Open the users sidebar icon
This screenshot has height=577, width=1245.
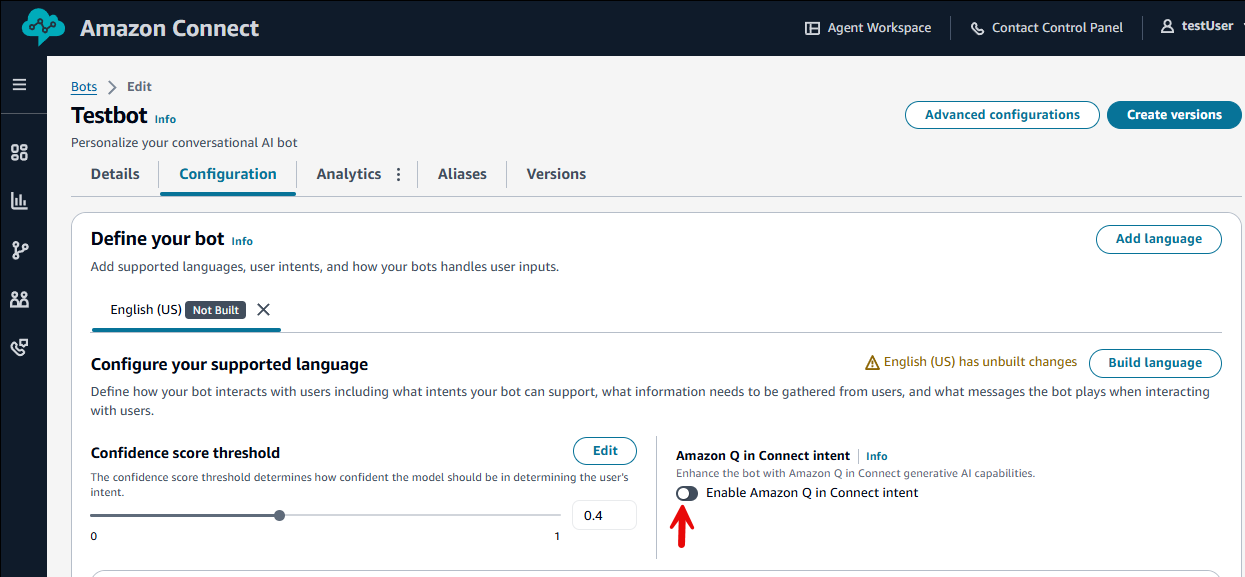tap(19, 299)
